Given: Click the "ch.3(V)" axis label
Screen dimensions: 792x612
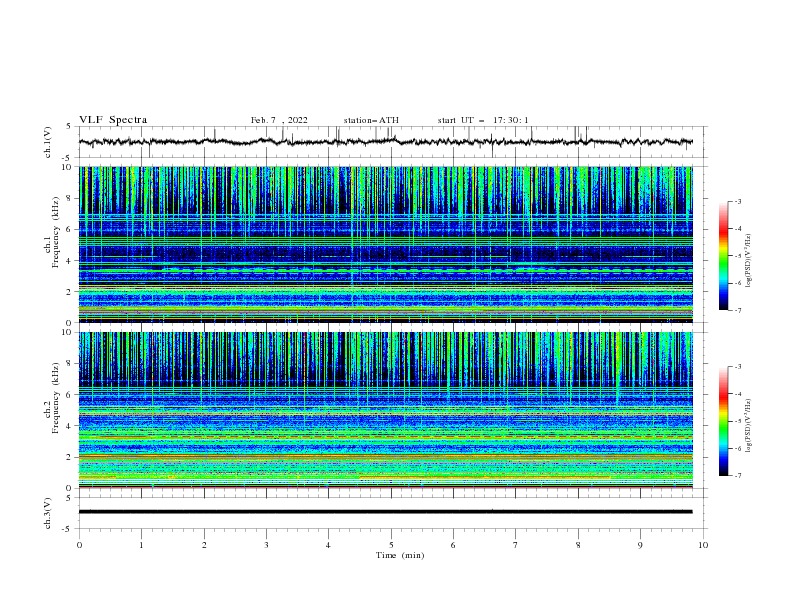Looking at the screenshot, I should [x=48, y=513].
